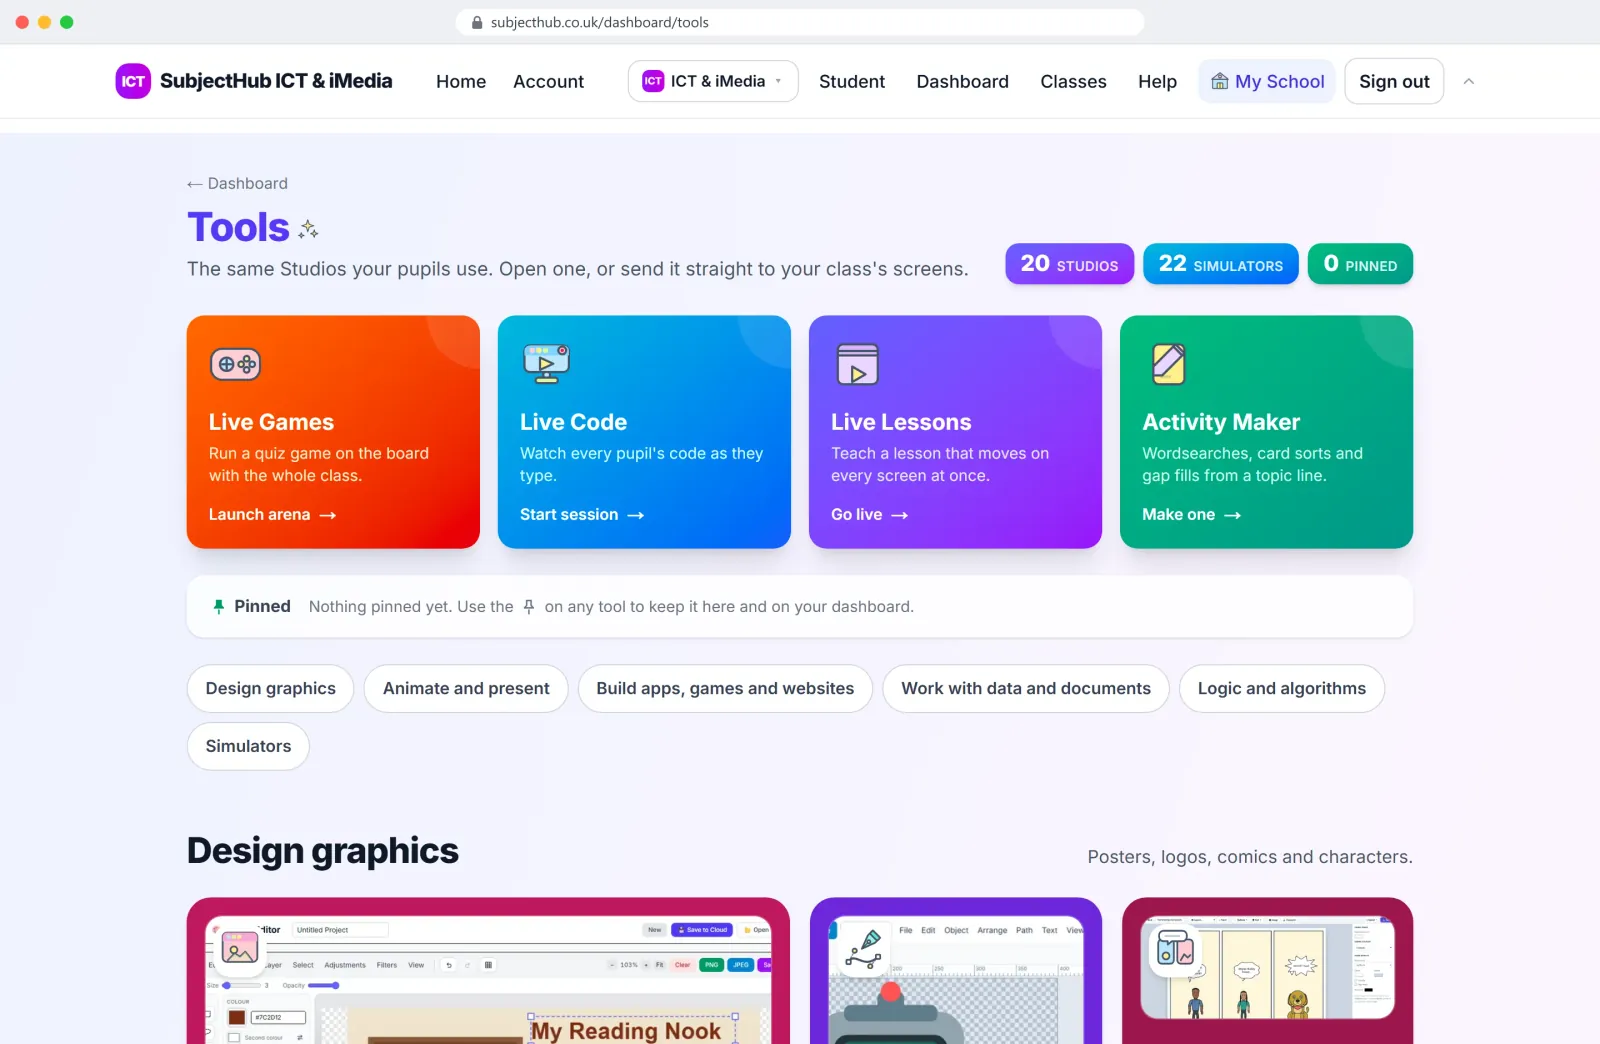
Task: Filter by Build apps, games and websites
Action: click(x=725, y=688)
